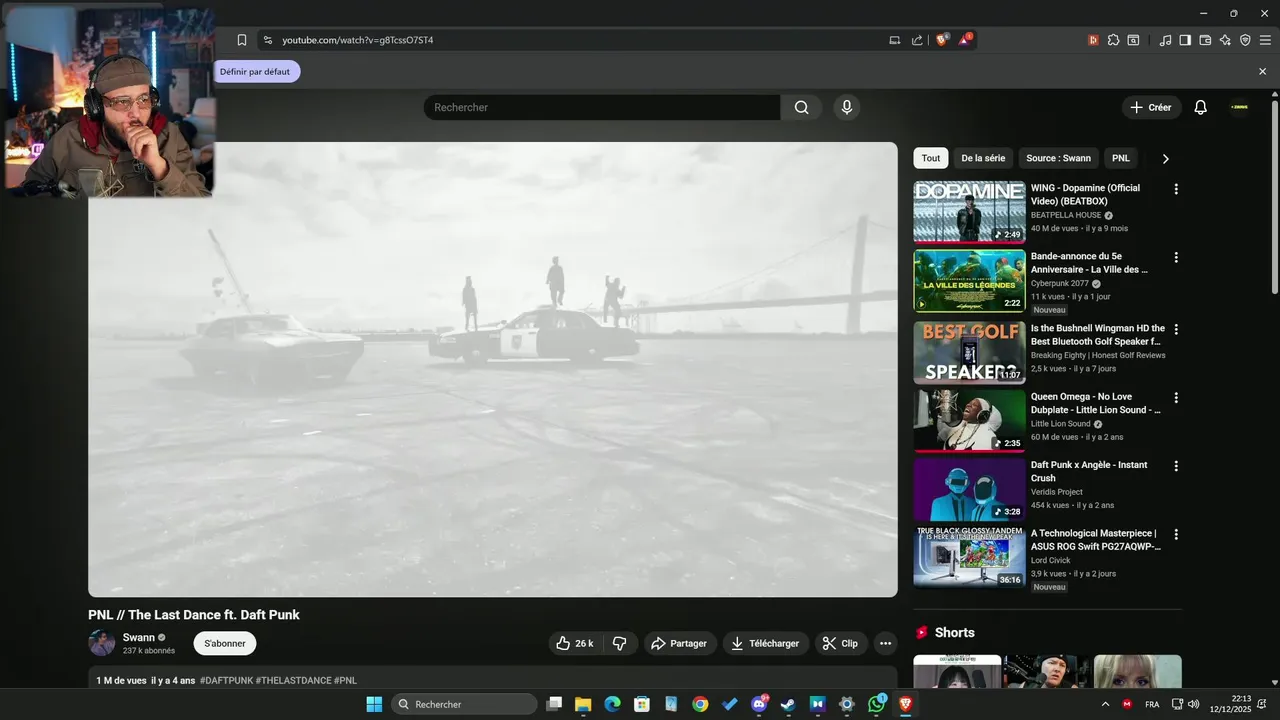Open volume control in system tray
This screenshot has width=1280, height=720.
[x=1193, y=704]
